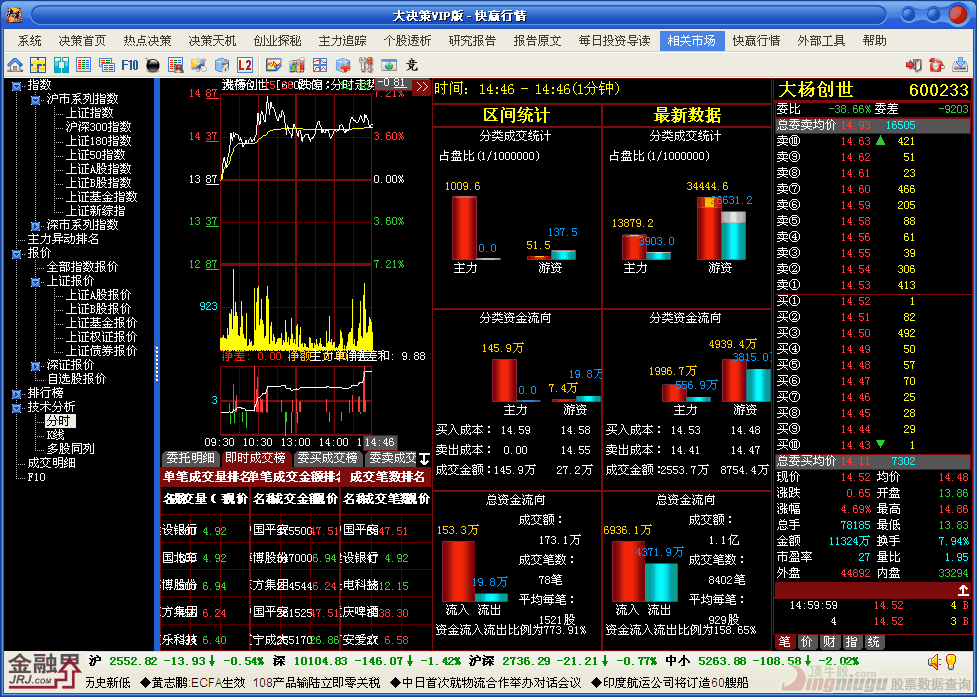Click the black ball toolbar icon
The width and height of the screenshot is (977, 697).
(153, 65)
